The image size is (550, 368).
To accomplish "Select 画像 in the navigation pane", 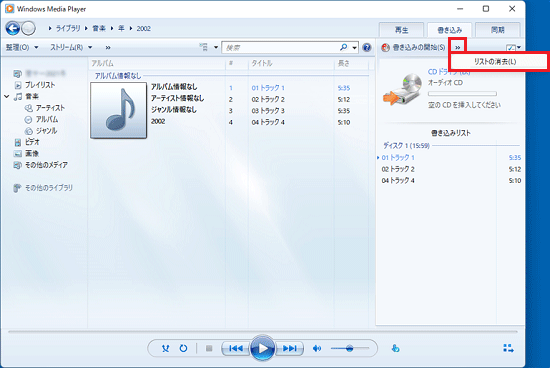I will pos(32,154).
